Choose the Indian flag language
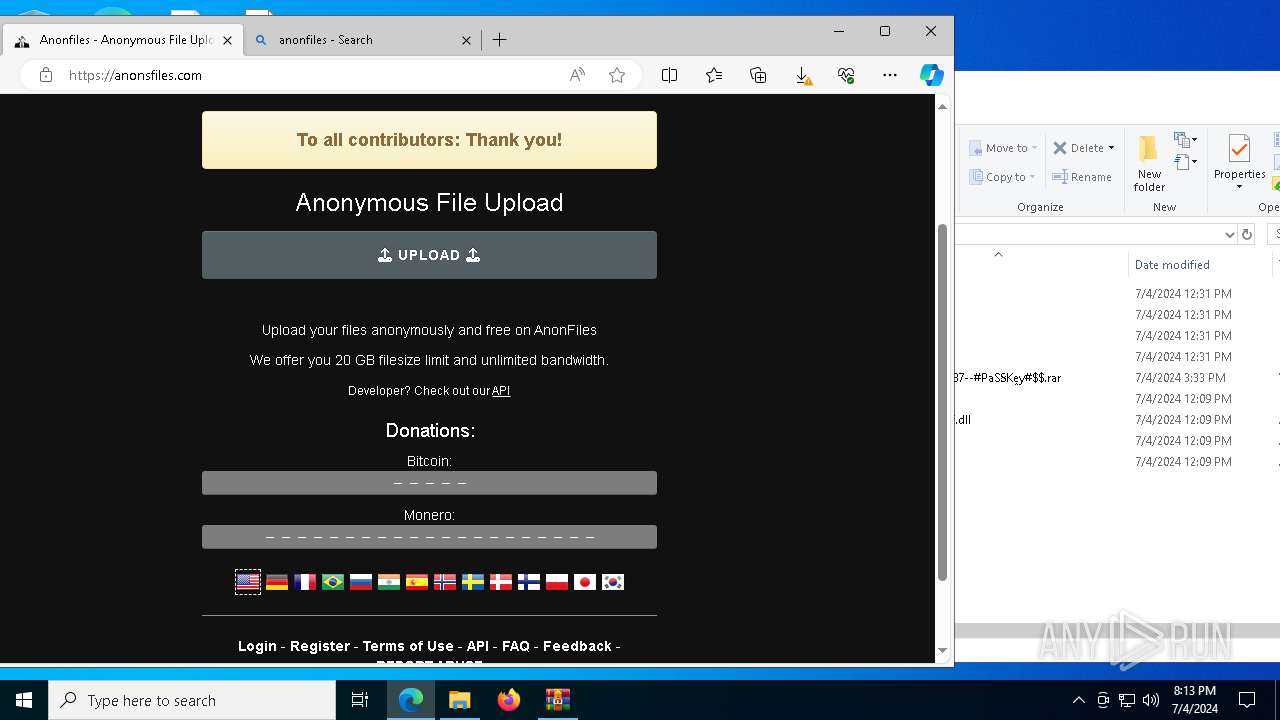This screenshot has height=720, width=1280. pos(389,582)
